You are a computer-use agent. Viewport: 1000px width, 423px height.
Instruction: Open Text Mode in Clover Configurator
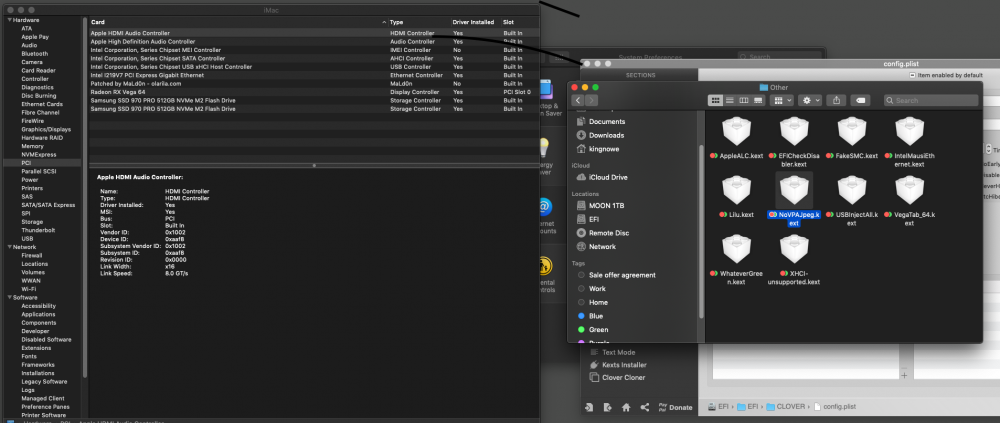tap(612, 352)
